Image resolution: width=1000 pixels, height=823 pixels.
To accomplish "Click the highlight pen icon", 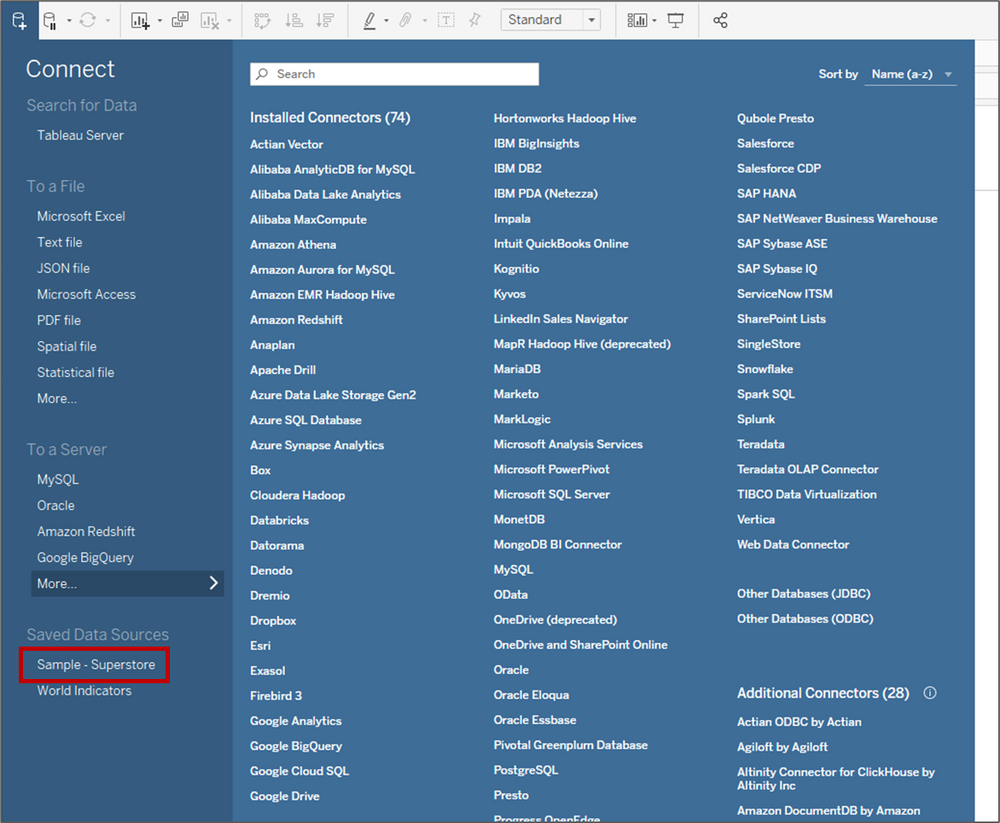I will point(369,20).
